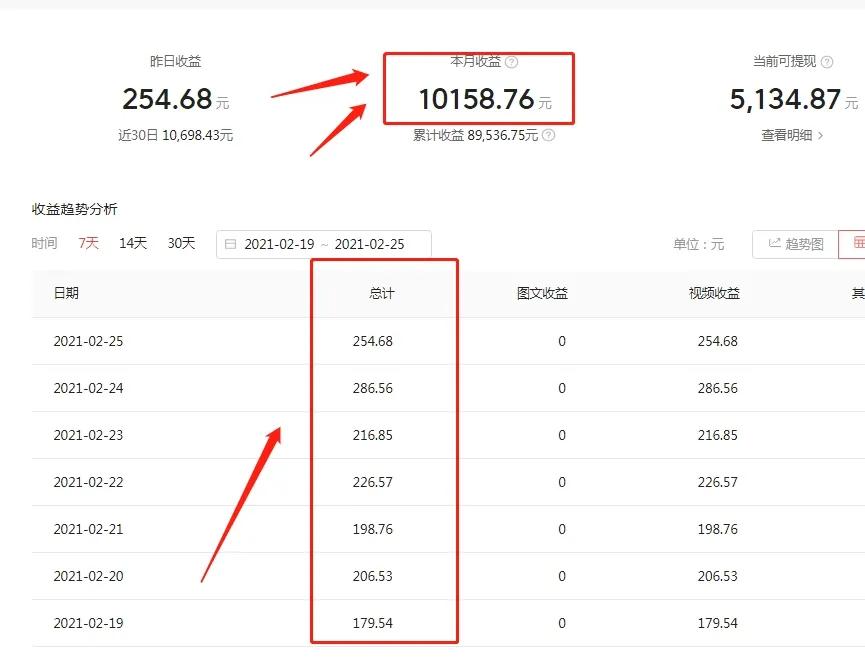Click the red table view icon at far right
Image resolution: width=865 pixels, height=667 pixels.
point(857,243)
